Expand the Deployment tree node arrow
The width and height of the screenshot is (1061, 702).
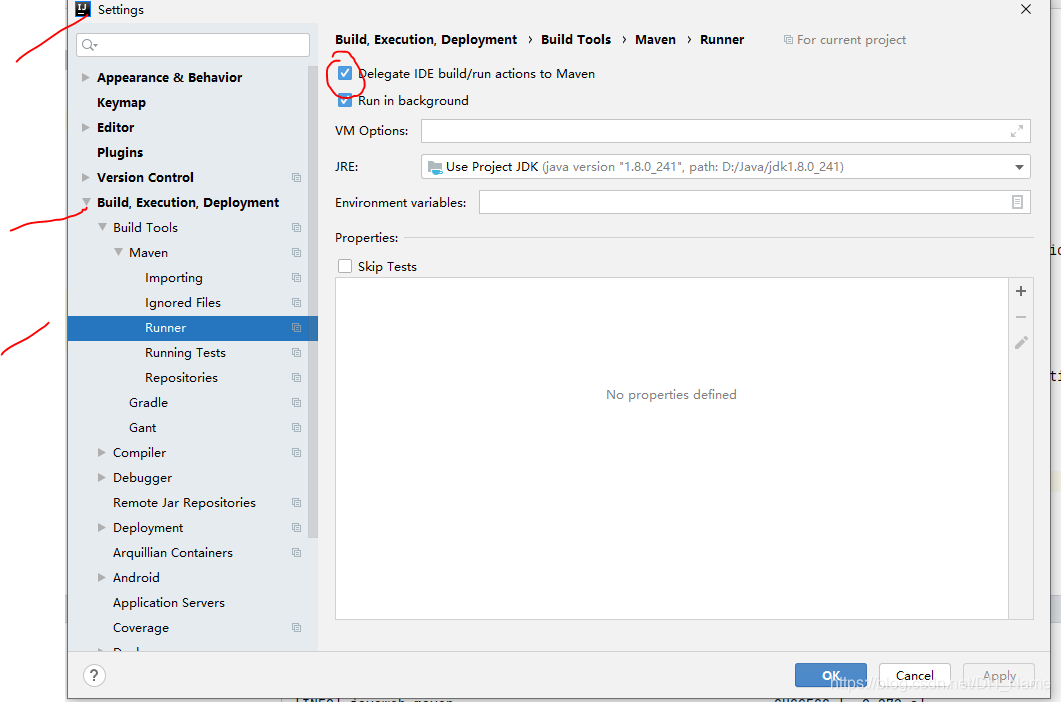[101, 527]
